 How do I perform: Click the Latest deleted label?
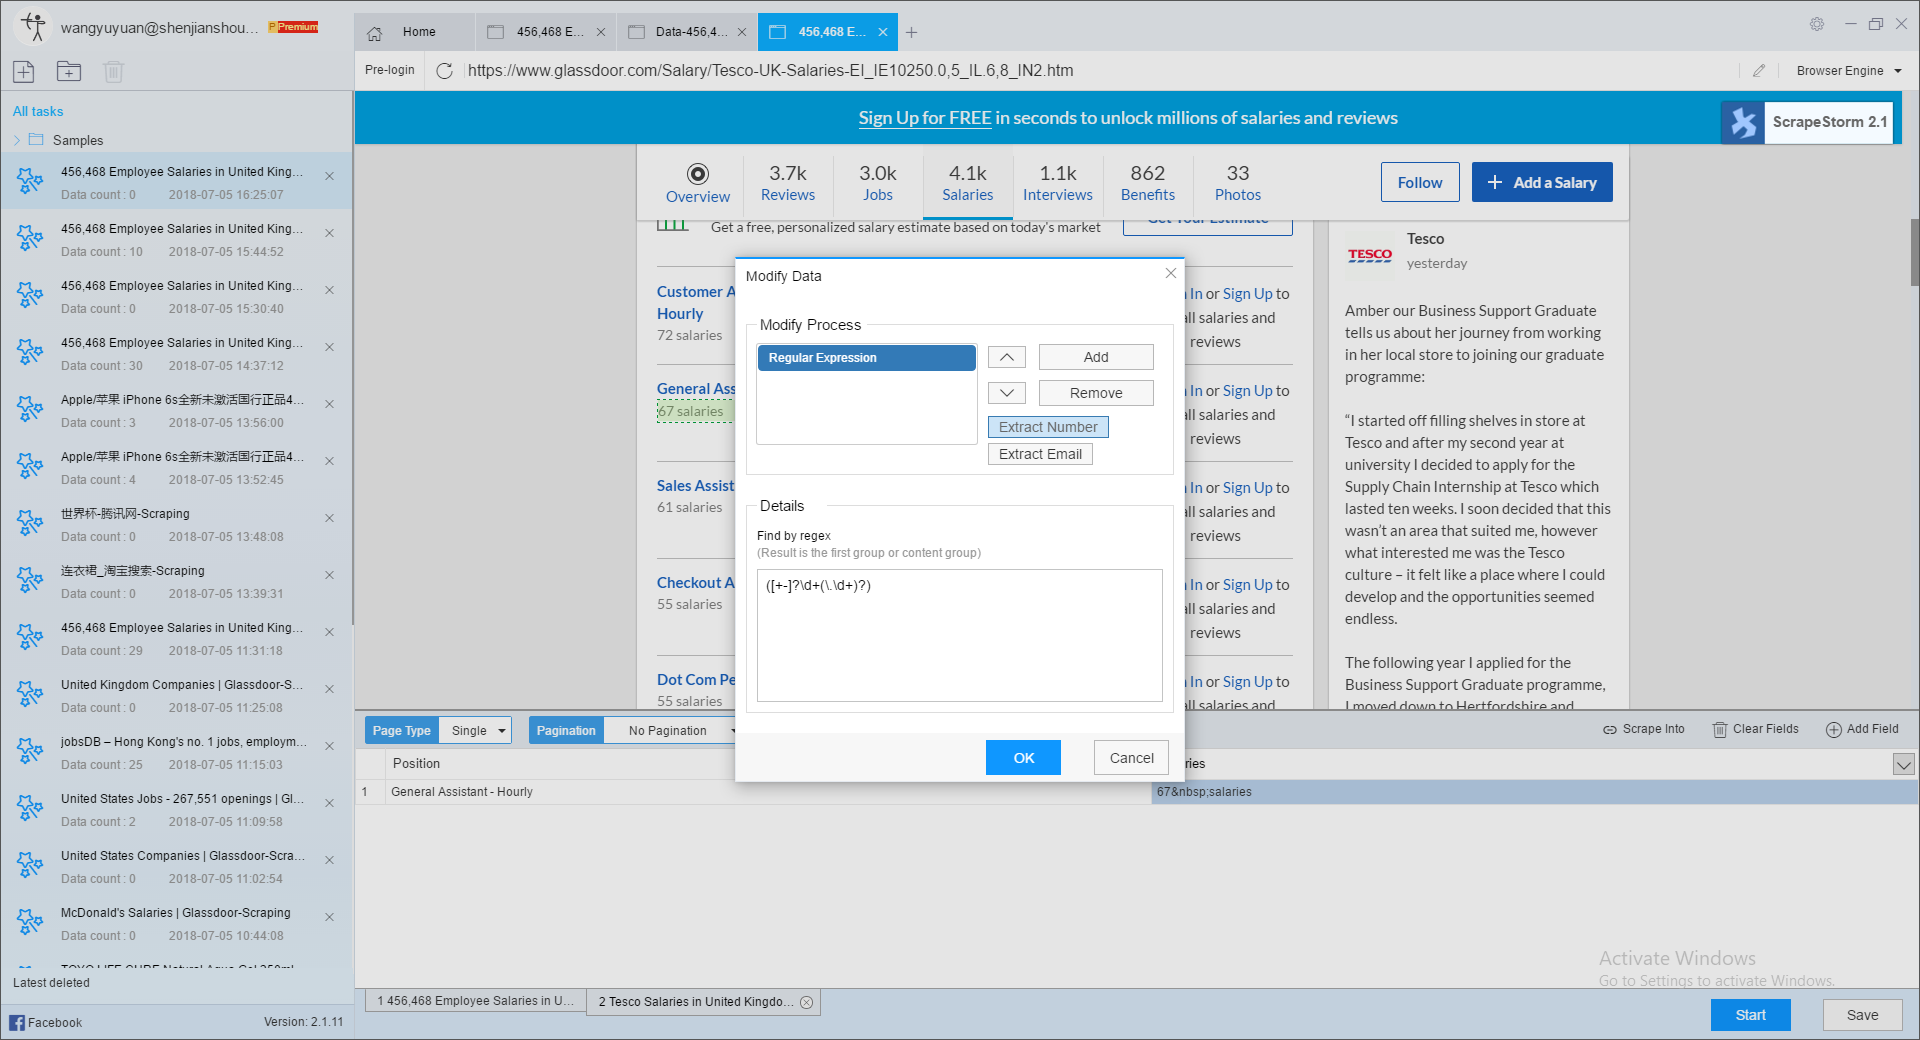click(51, 983)
